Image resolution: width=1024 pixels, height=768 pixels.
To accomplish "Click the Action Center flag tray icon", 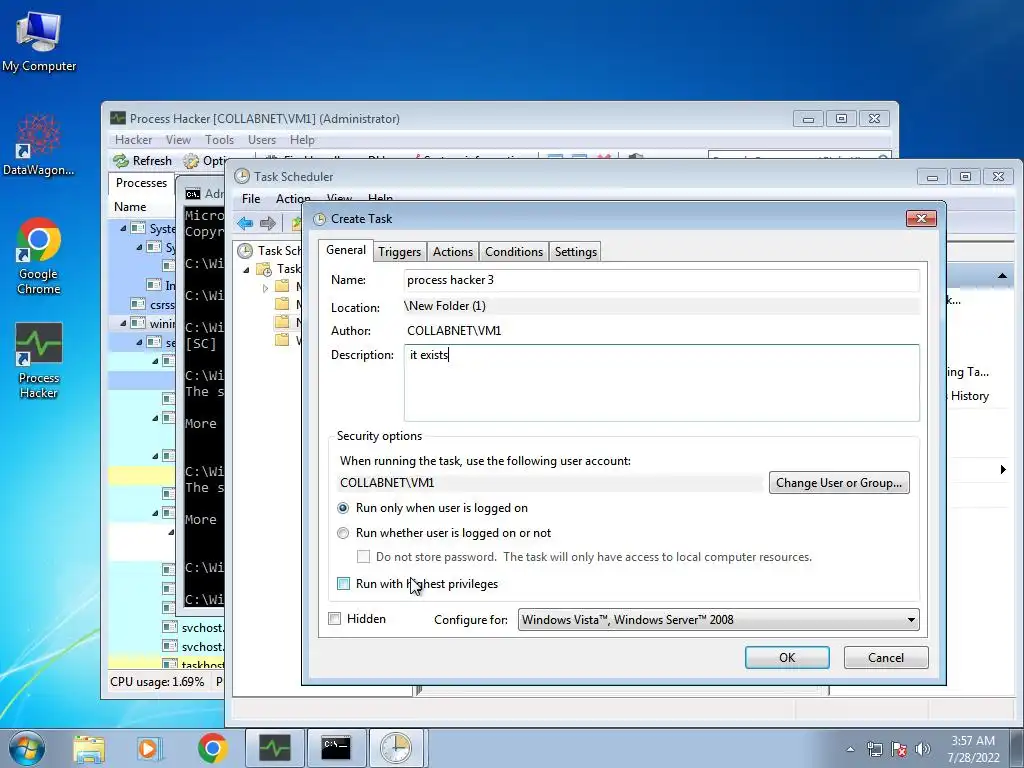I will point(899,749).
